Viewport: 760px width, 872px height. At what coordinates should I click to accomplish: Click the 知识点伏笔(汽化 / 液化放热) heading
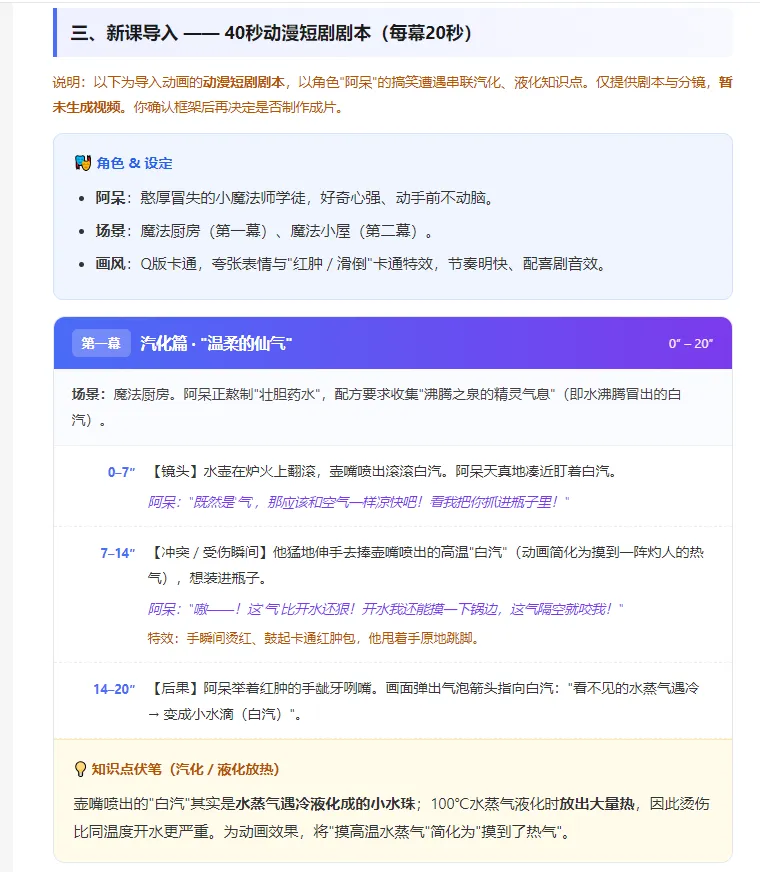click(x=185, y=769)
